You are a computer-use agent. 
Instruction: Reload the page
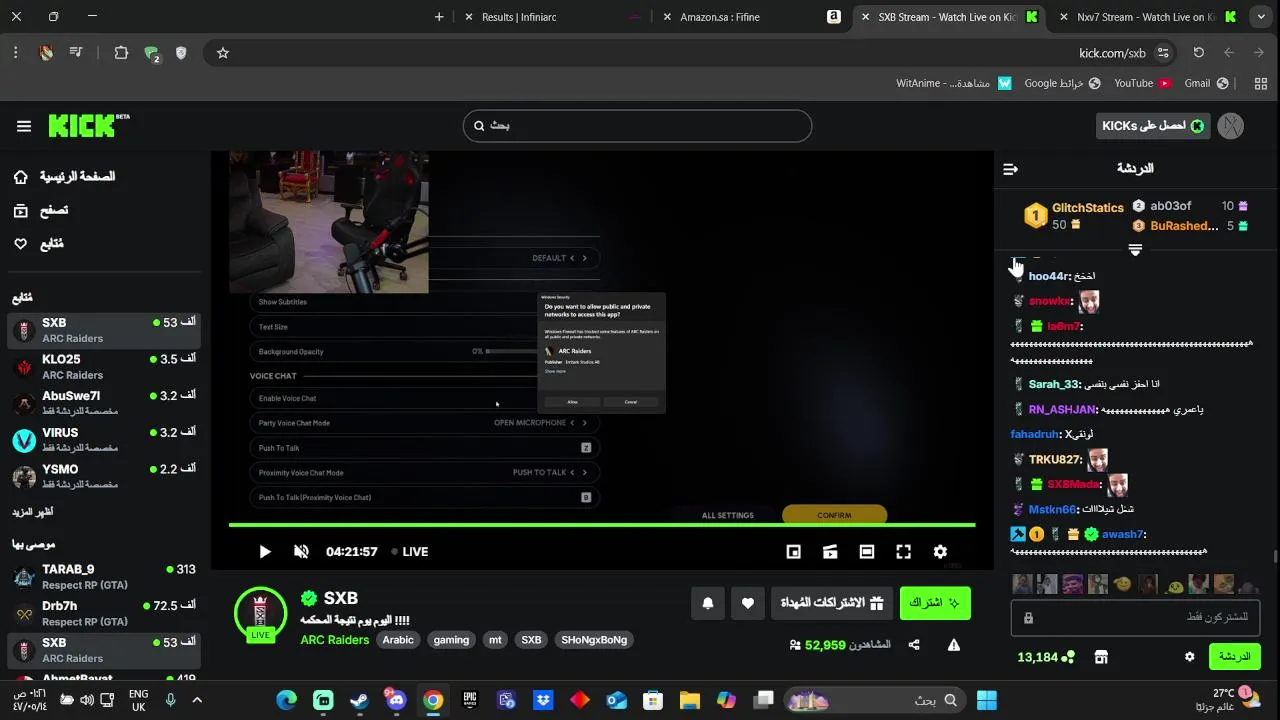[1198, 53]
